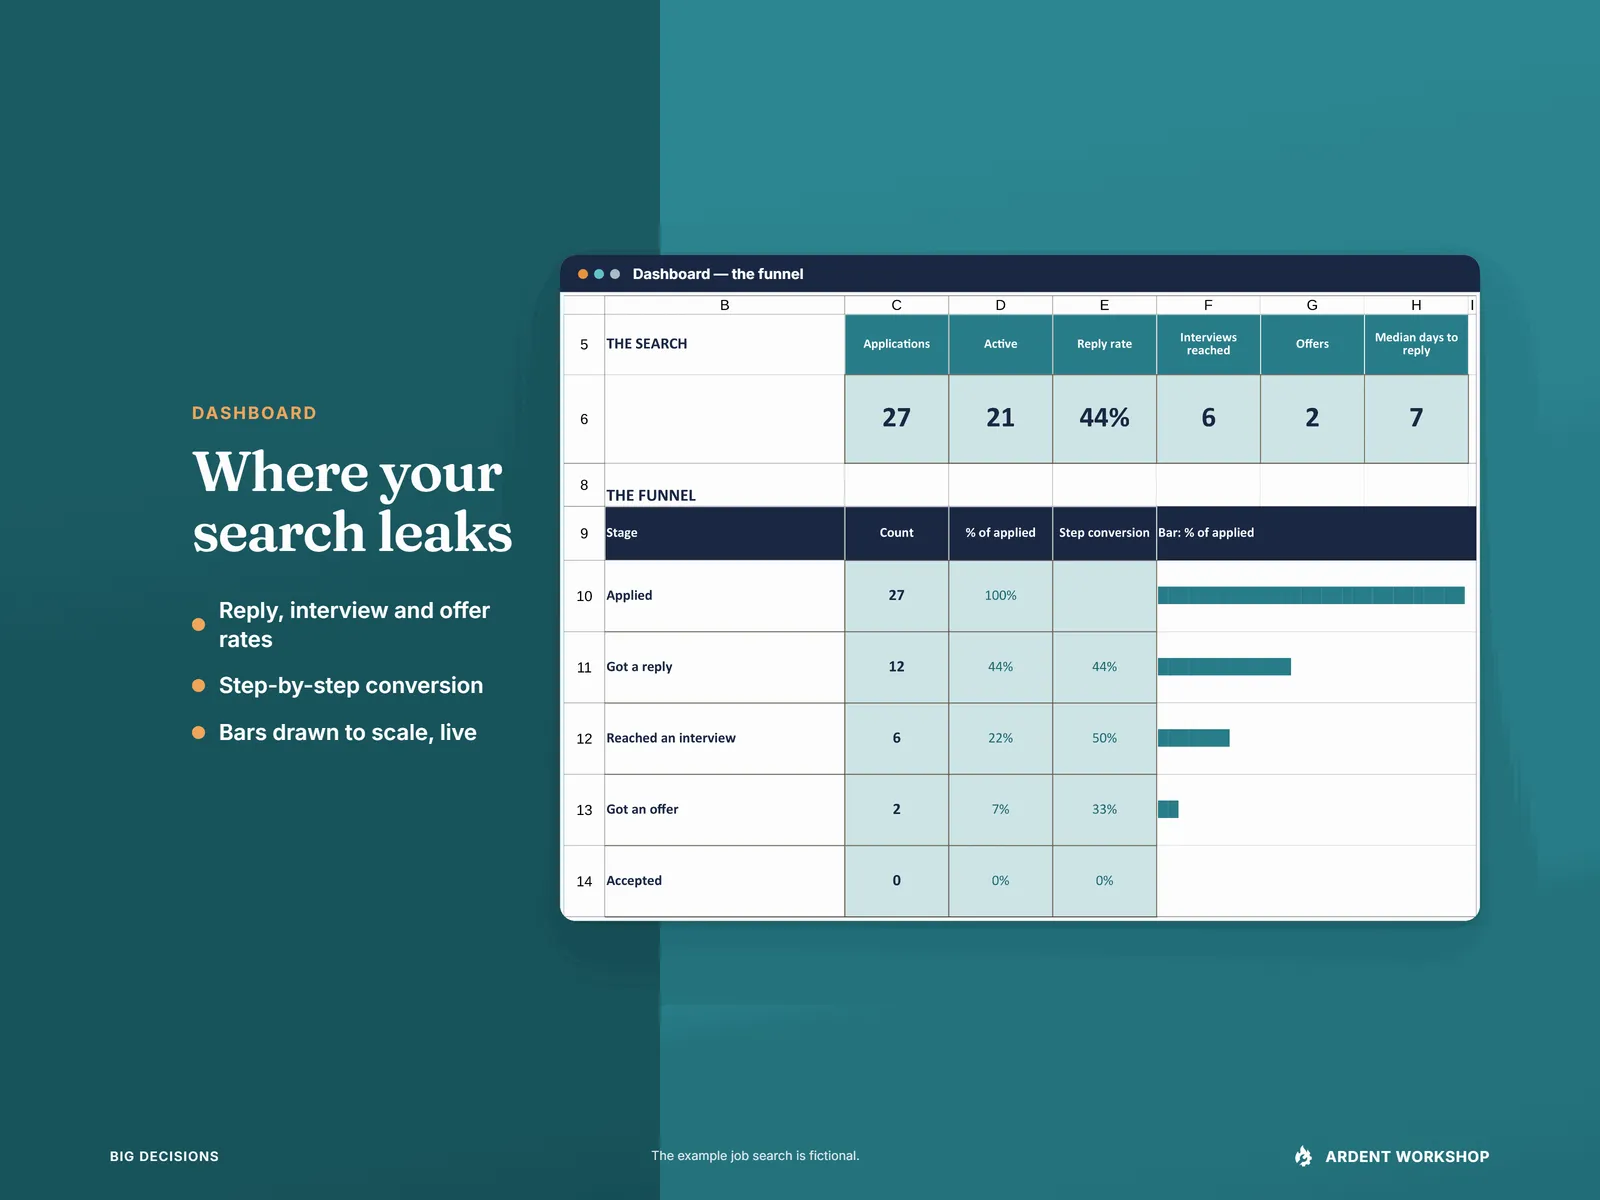
Task: Click 'The example job search is fictional.' note
Action: click(755, 1156)
